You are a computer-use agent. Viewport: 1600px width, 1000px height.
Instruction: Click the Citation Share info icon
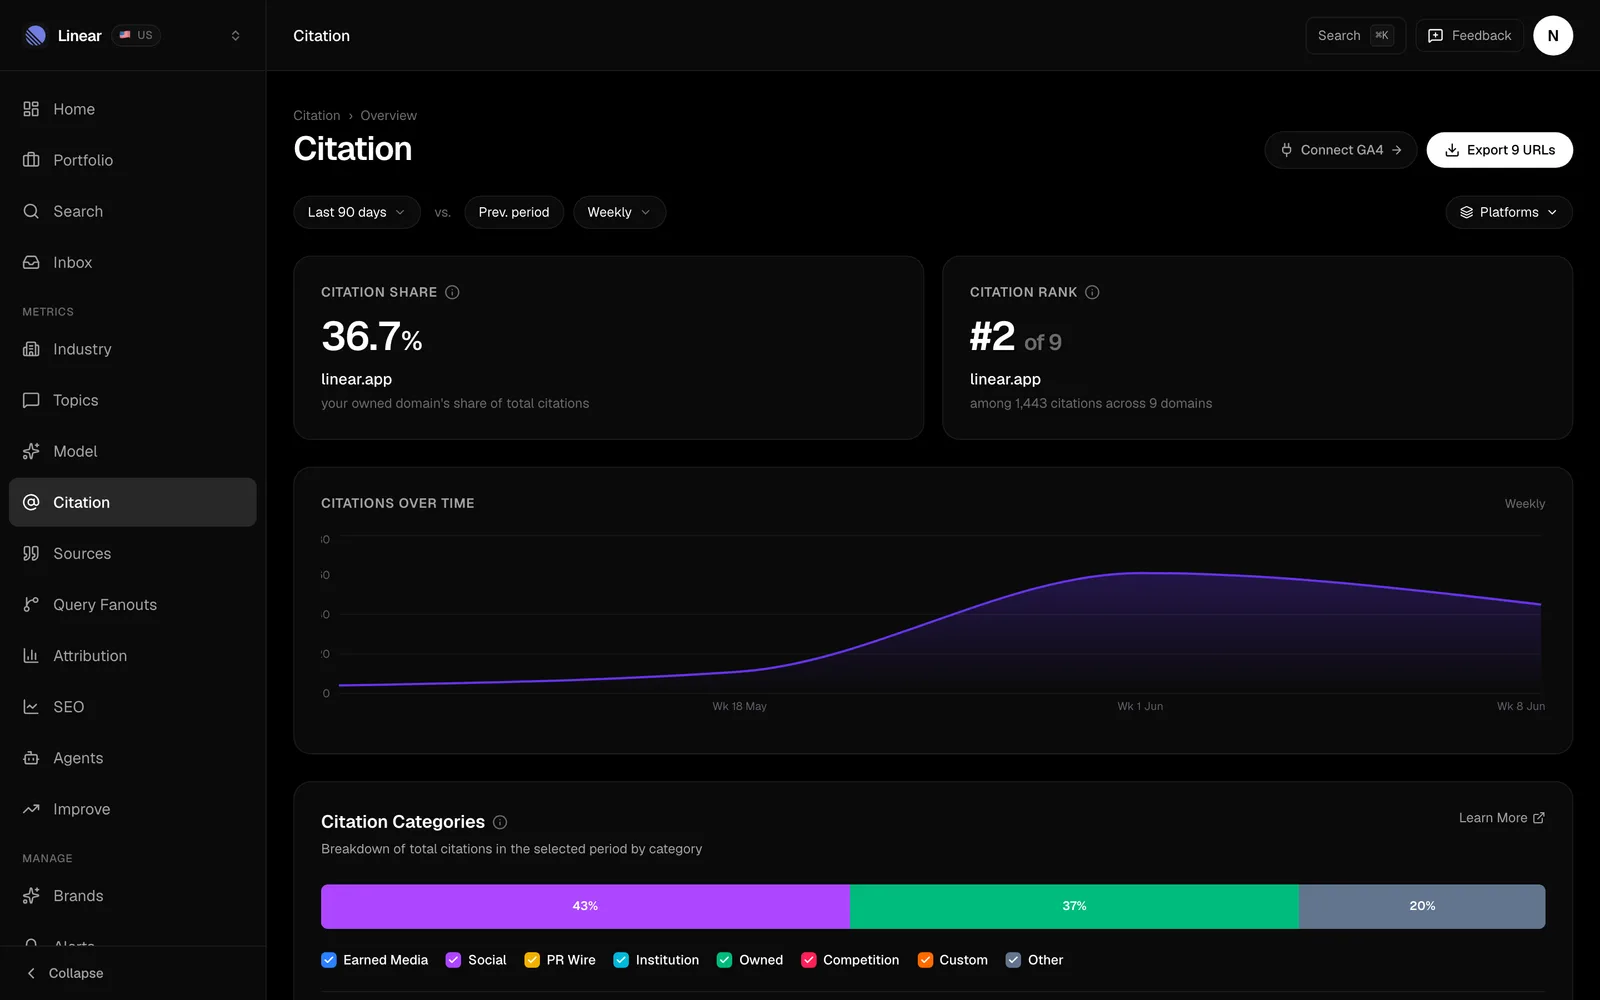pyautogui.click(x=452, y=292)
